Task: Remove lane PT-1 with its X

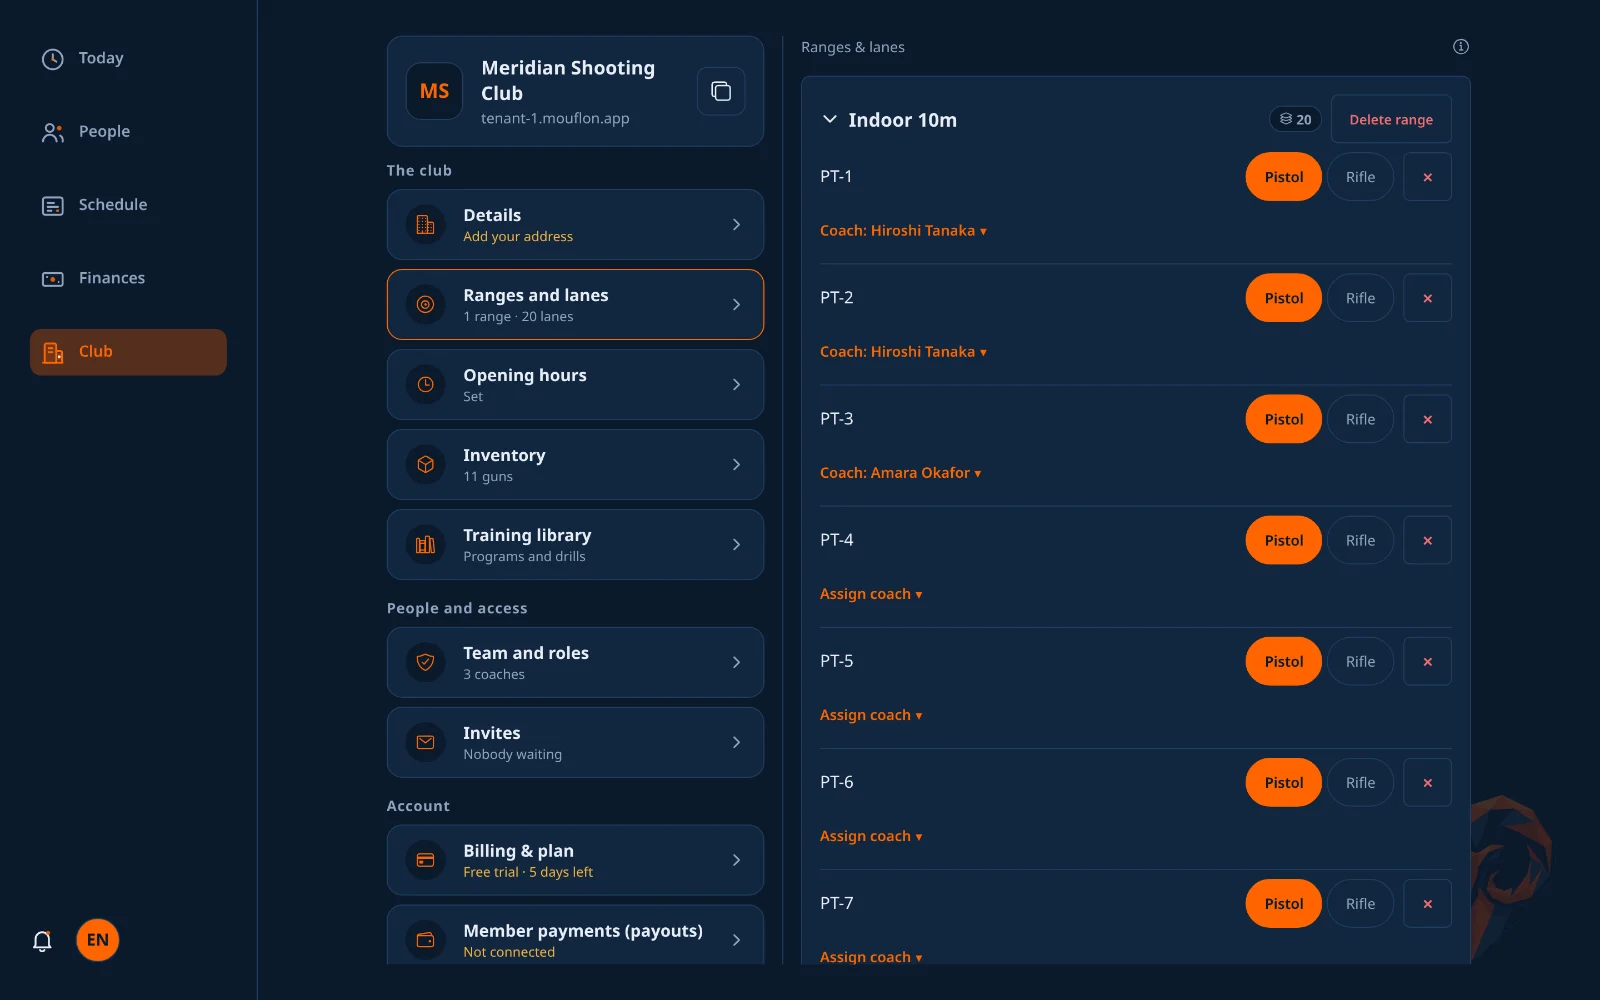Action: (x=1427, y=177)
